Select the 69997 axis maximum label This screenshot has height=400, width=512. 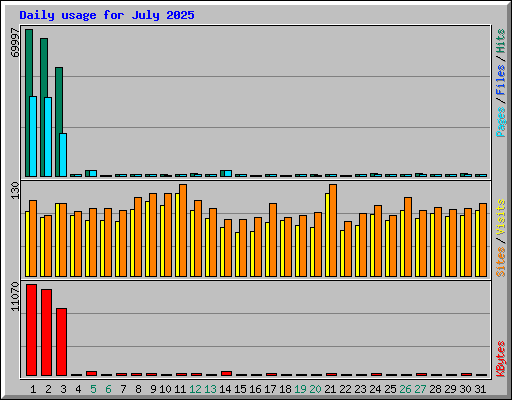[x=15, y=43]
